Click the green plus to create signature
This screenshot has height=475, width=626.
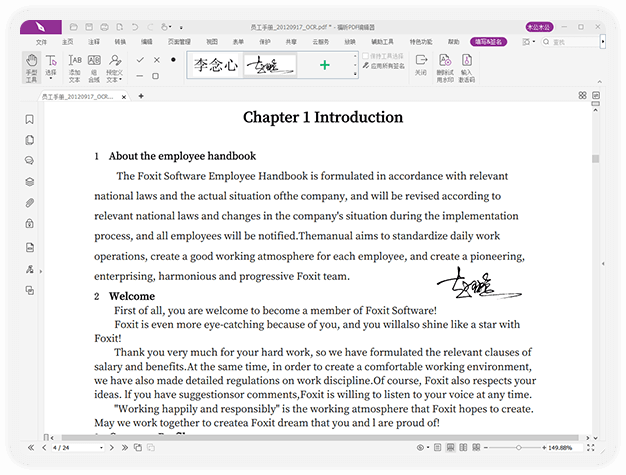(325, 65)
